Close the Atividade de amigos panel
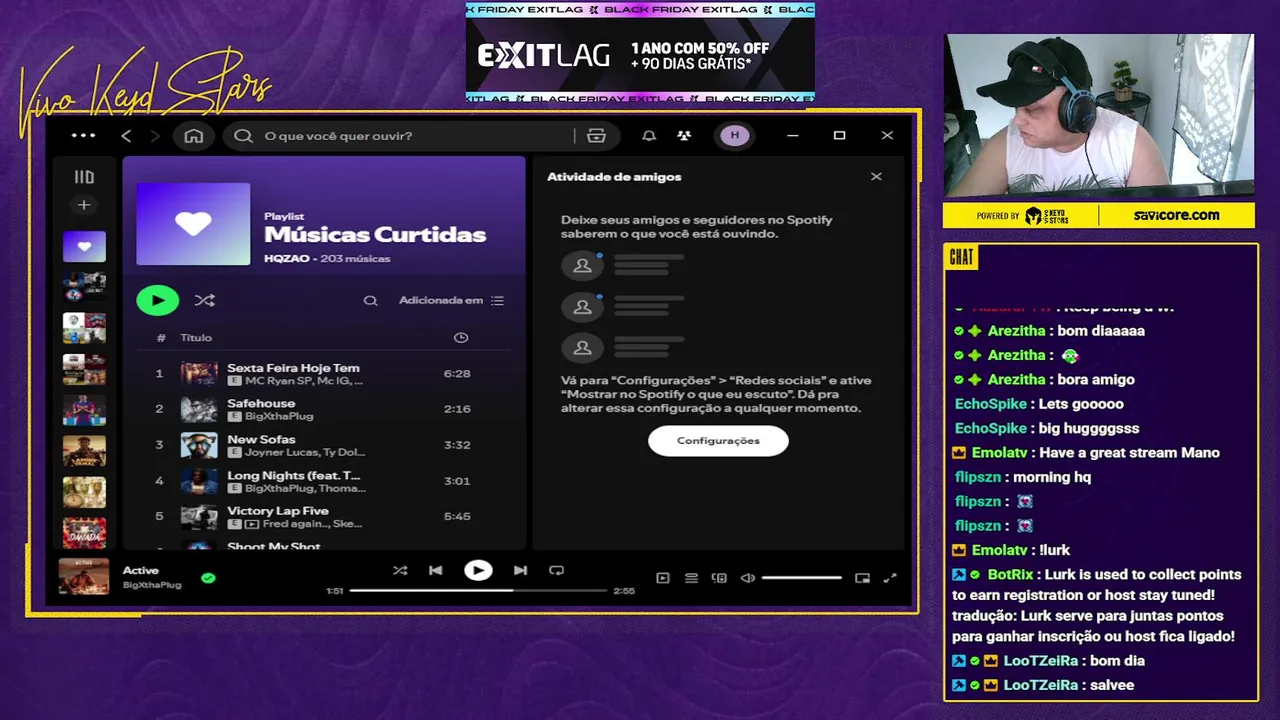The width and height of the screenshot is (1280, 720). click(876, 177)
